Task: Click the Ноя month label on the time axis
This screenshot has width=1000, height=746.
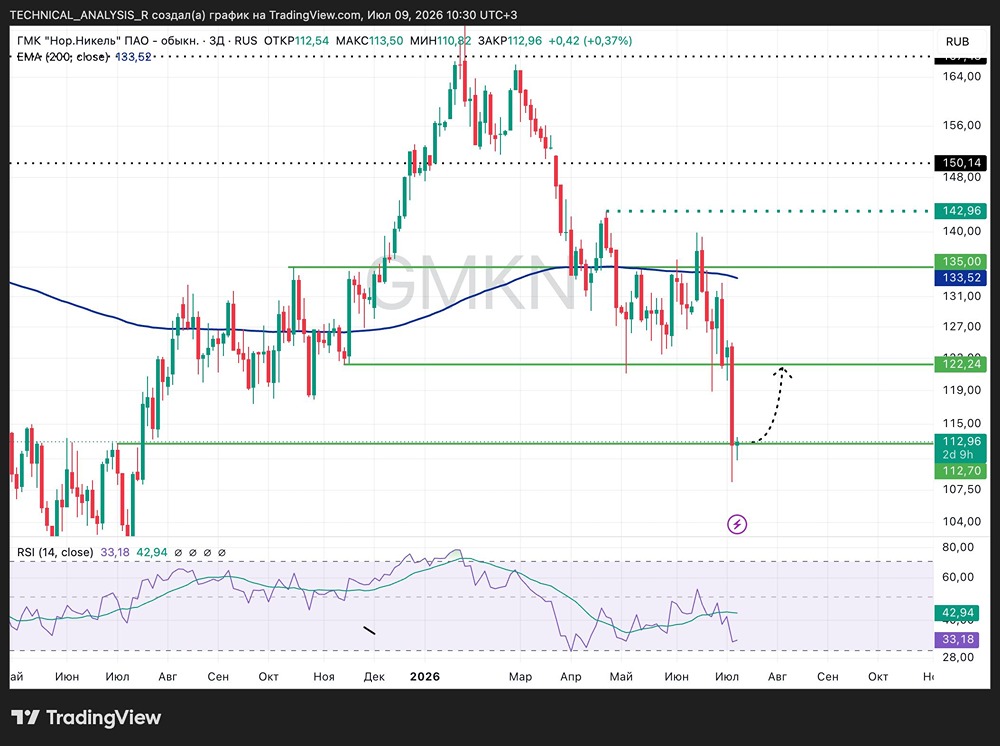Action: point(324,677)
